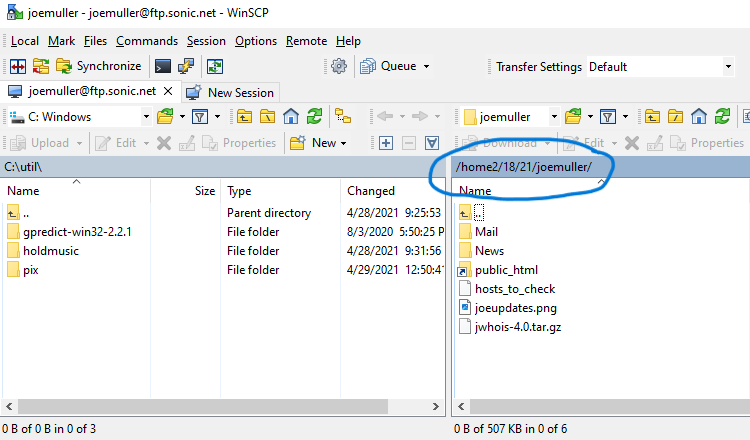The height and width of the screenshot is (440, 750).
Task: Go to remote home directory icon
Action: coord(698,116)
